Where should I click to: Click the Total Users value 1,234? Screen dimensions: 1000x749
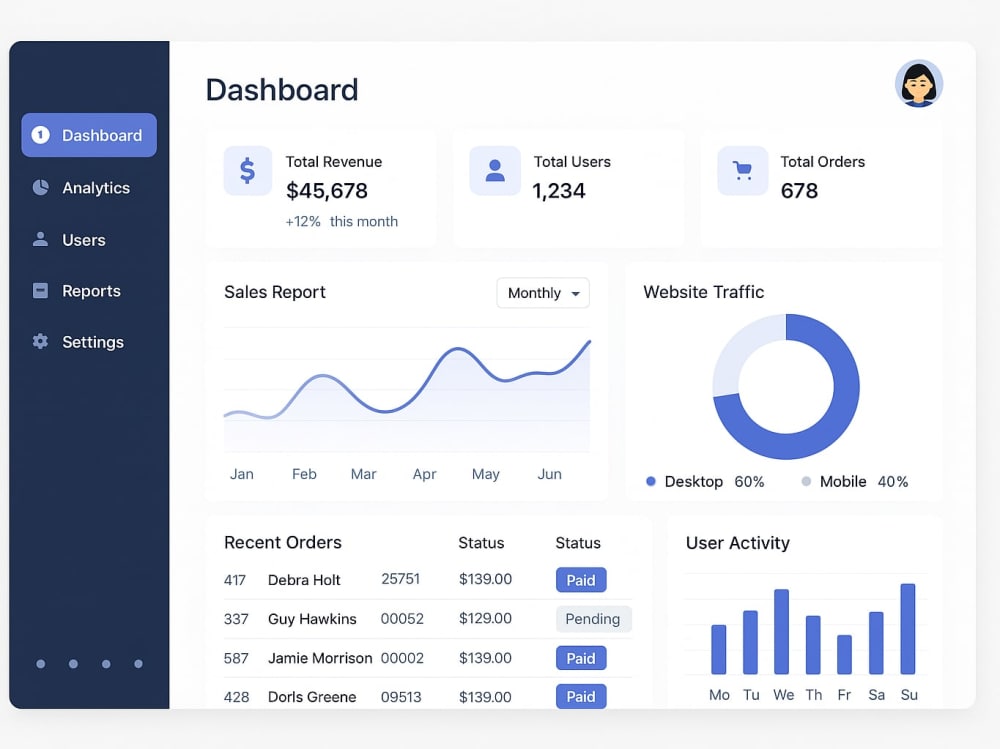point(559,191)
